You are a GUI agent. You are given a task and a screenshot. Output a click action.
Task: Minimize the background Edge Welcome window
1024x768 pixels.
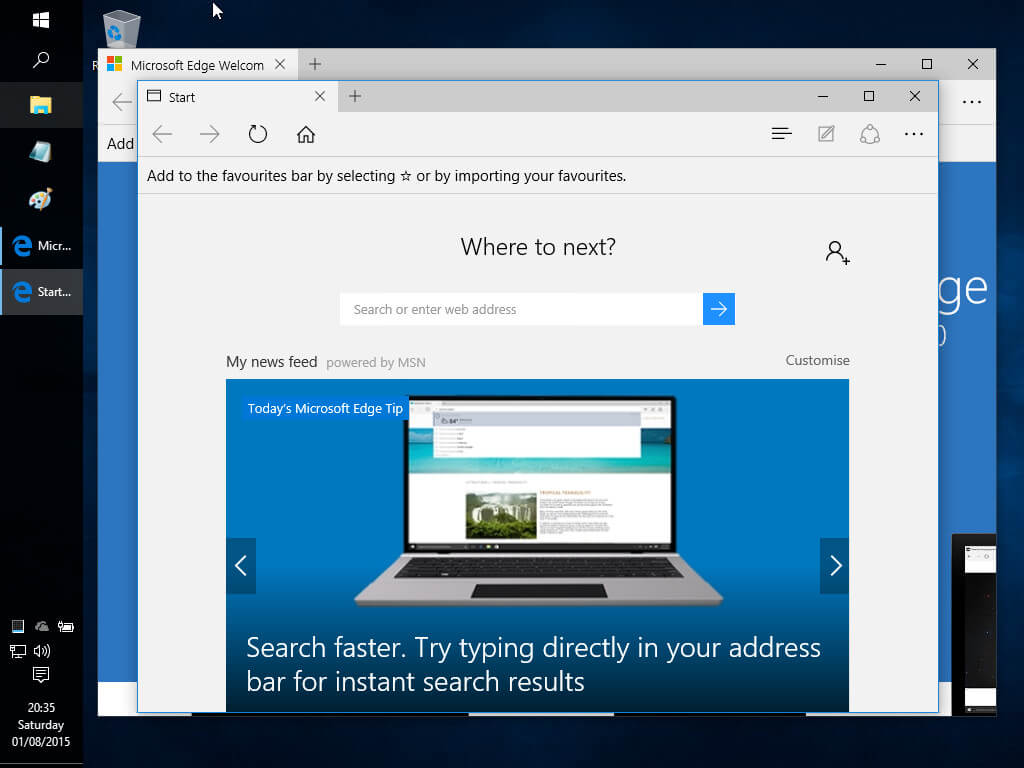point(881,64)
